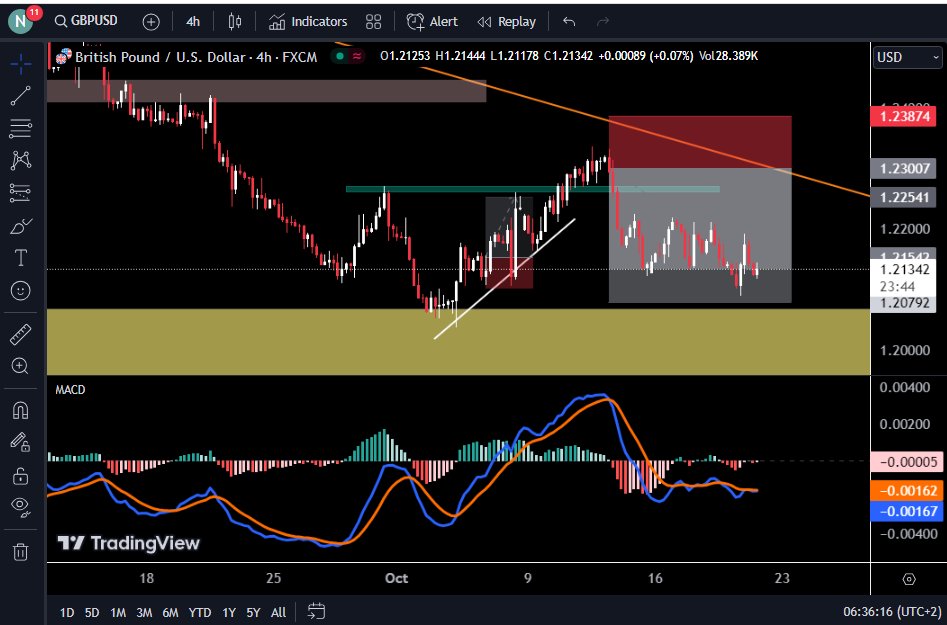
Task: Open the emoji icons tool
Action: [21, 290]
